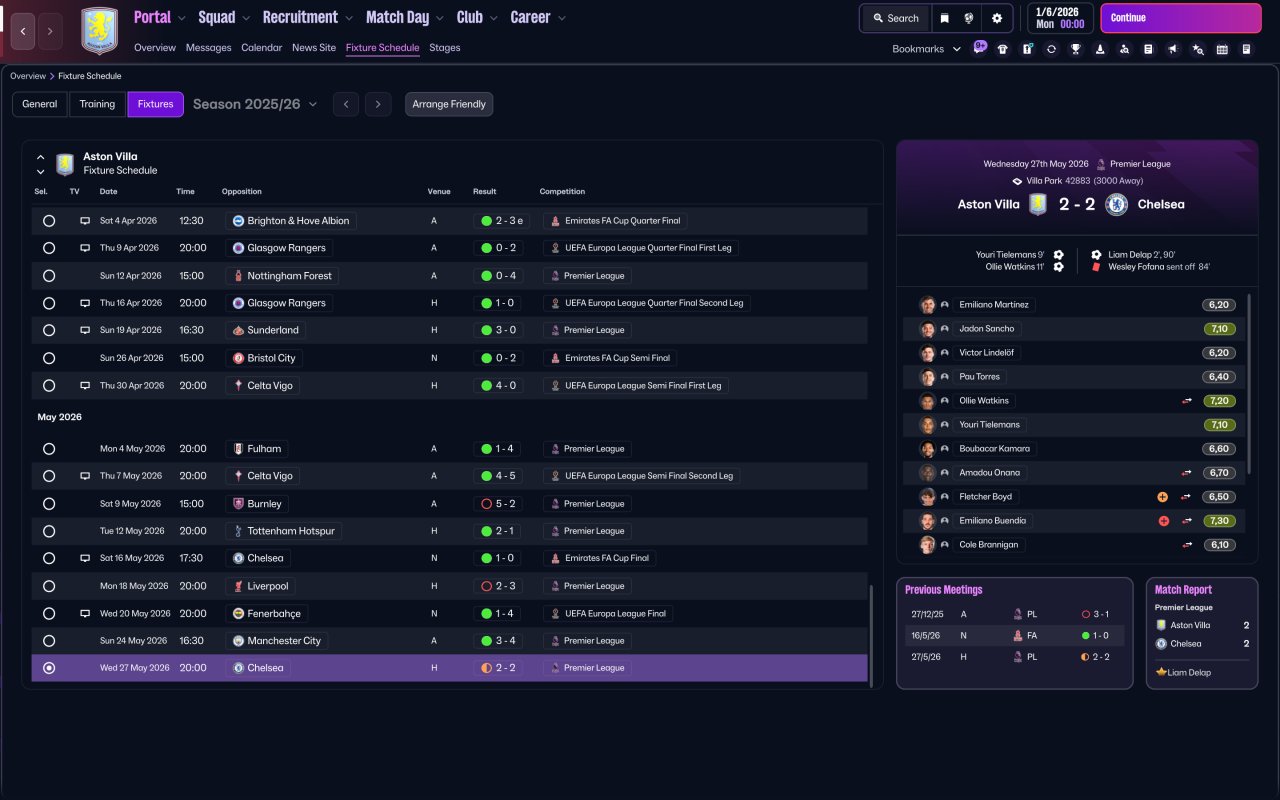Select the radio button for the Fulham fixture
Screen dimensions: 1280x800
49,449
